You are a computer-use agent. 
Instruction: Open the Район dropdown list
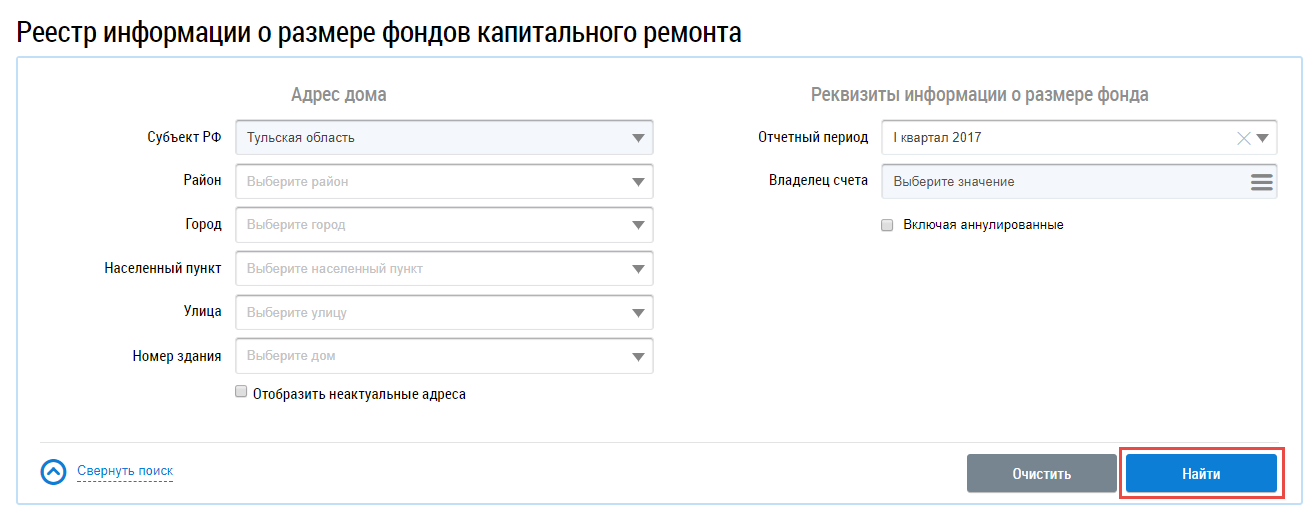coord(638,182)
